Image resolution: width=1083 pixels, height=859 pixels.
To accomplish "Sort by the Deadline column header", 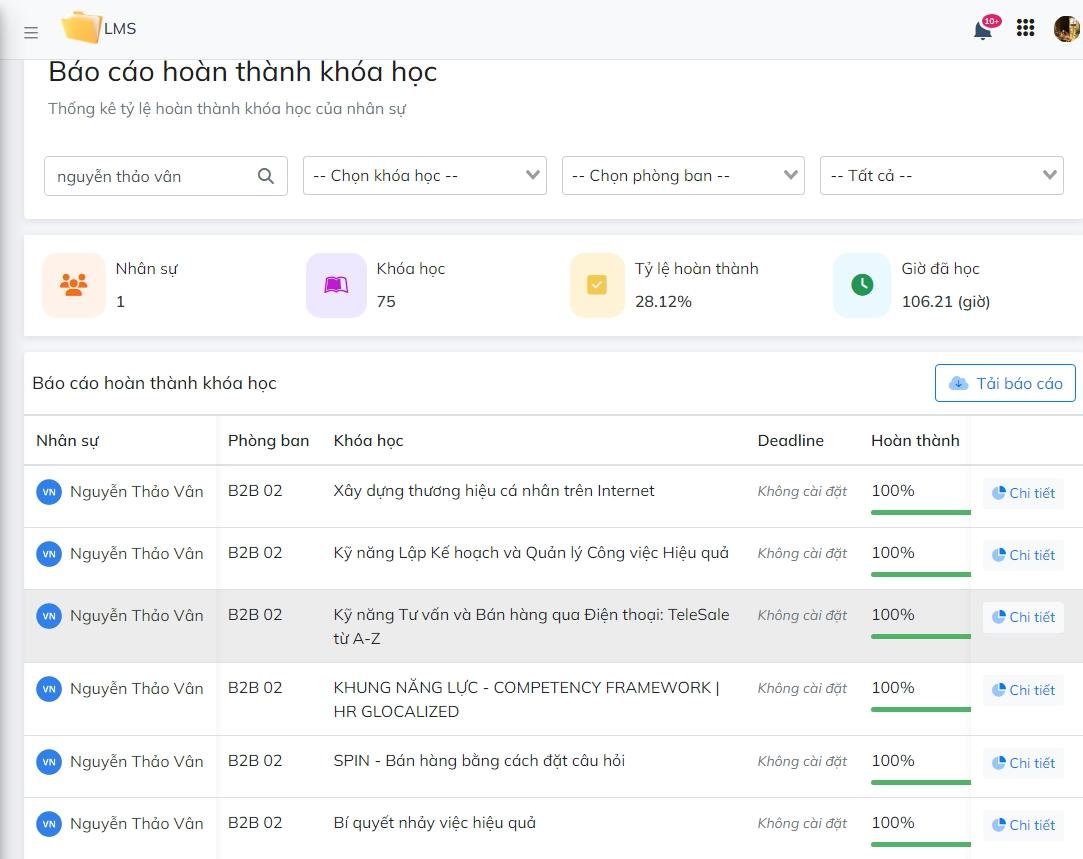I will pyautogui.click(x=790, y=440).
